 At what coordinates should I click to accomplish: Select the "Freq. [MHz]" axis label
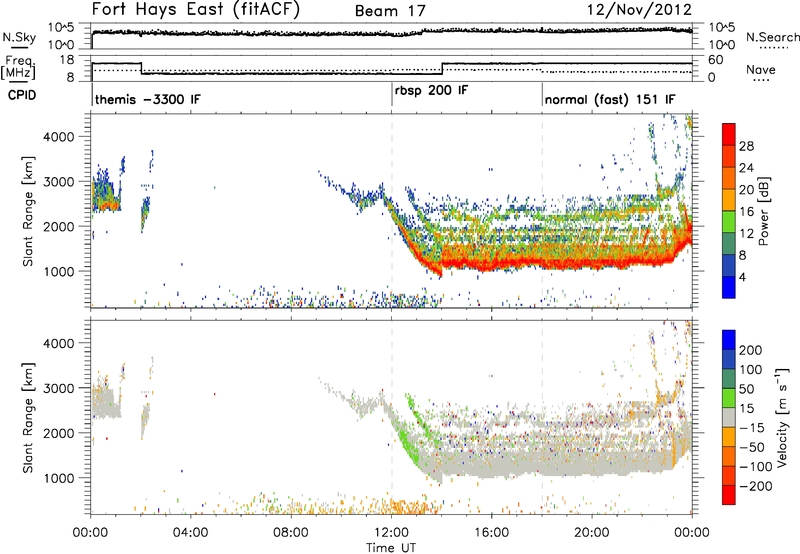pyautogui.click(x=18, y=68)
